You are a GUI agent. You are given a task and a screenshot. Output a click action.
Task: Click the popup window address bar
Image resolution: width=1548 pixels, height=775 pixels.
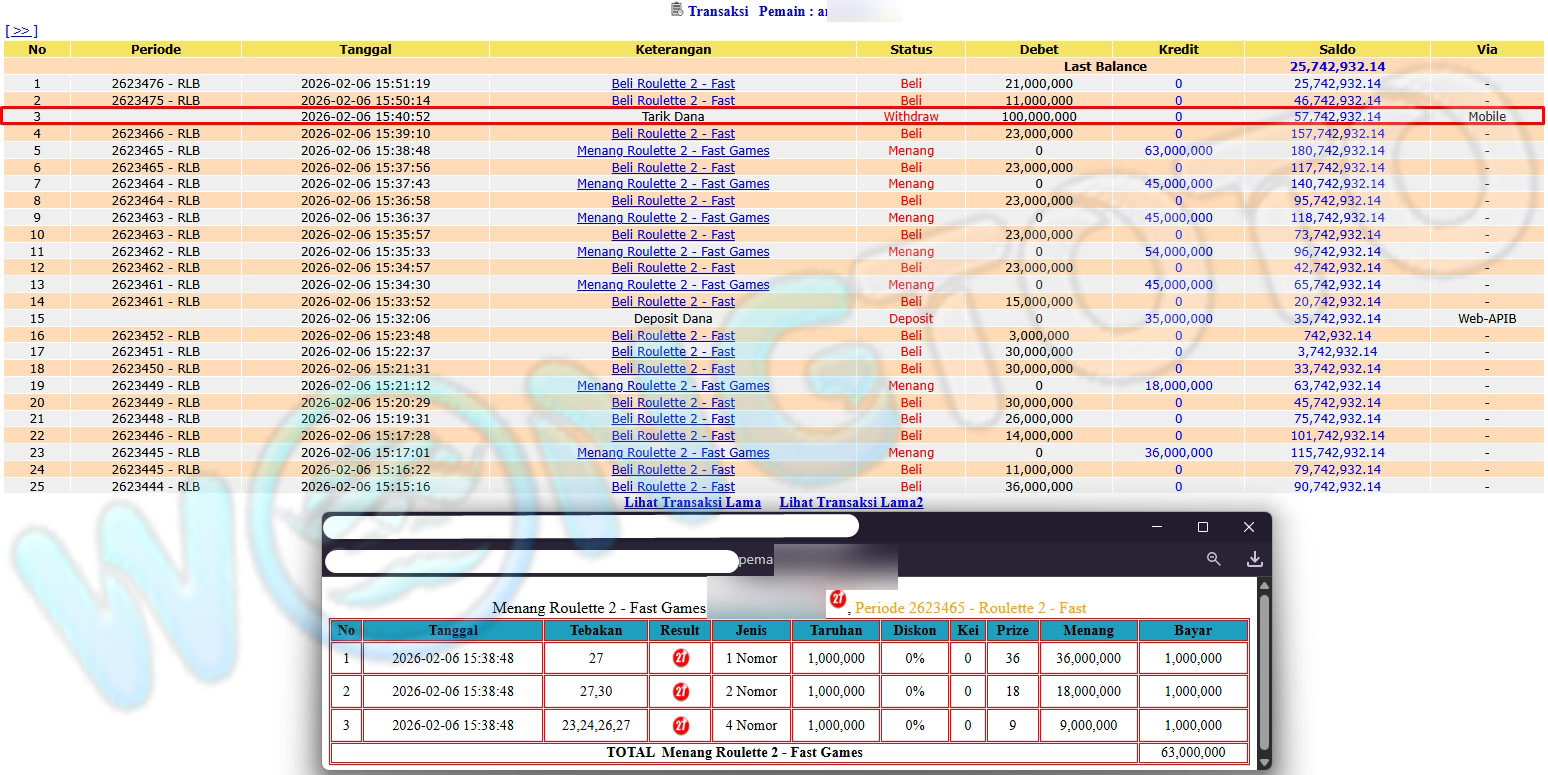tap(590, 526)
